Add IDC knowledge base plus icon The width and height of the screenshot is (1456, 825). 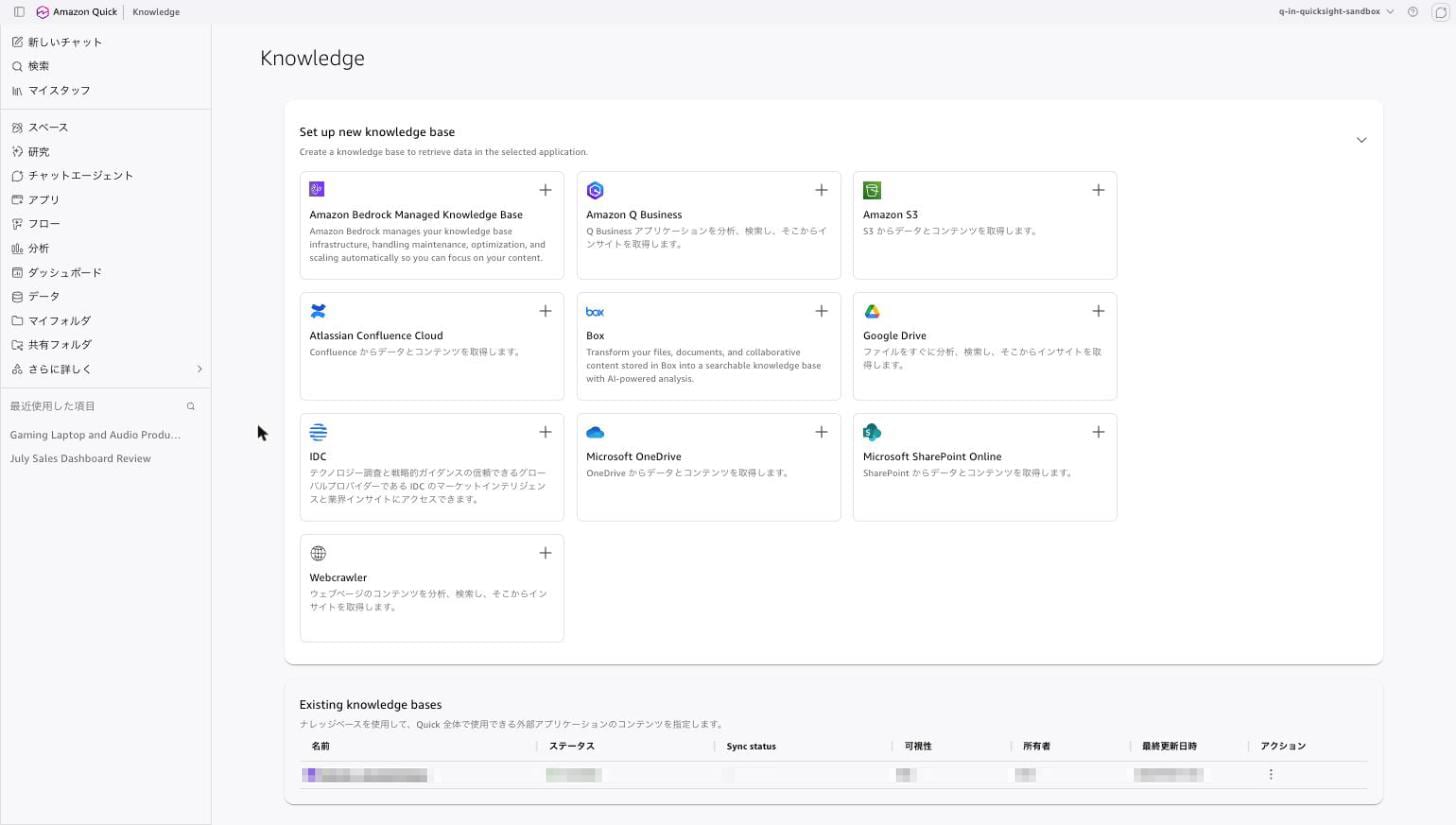click(x=545, y=432)
